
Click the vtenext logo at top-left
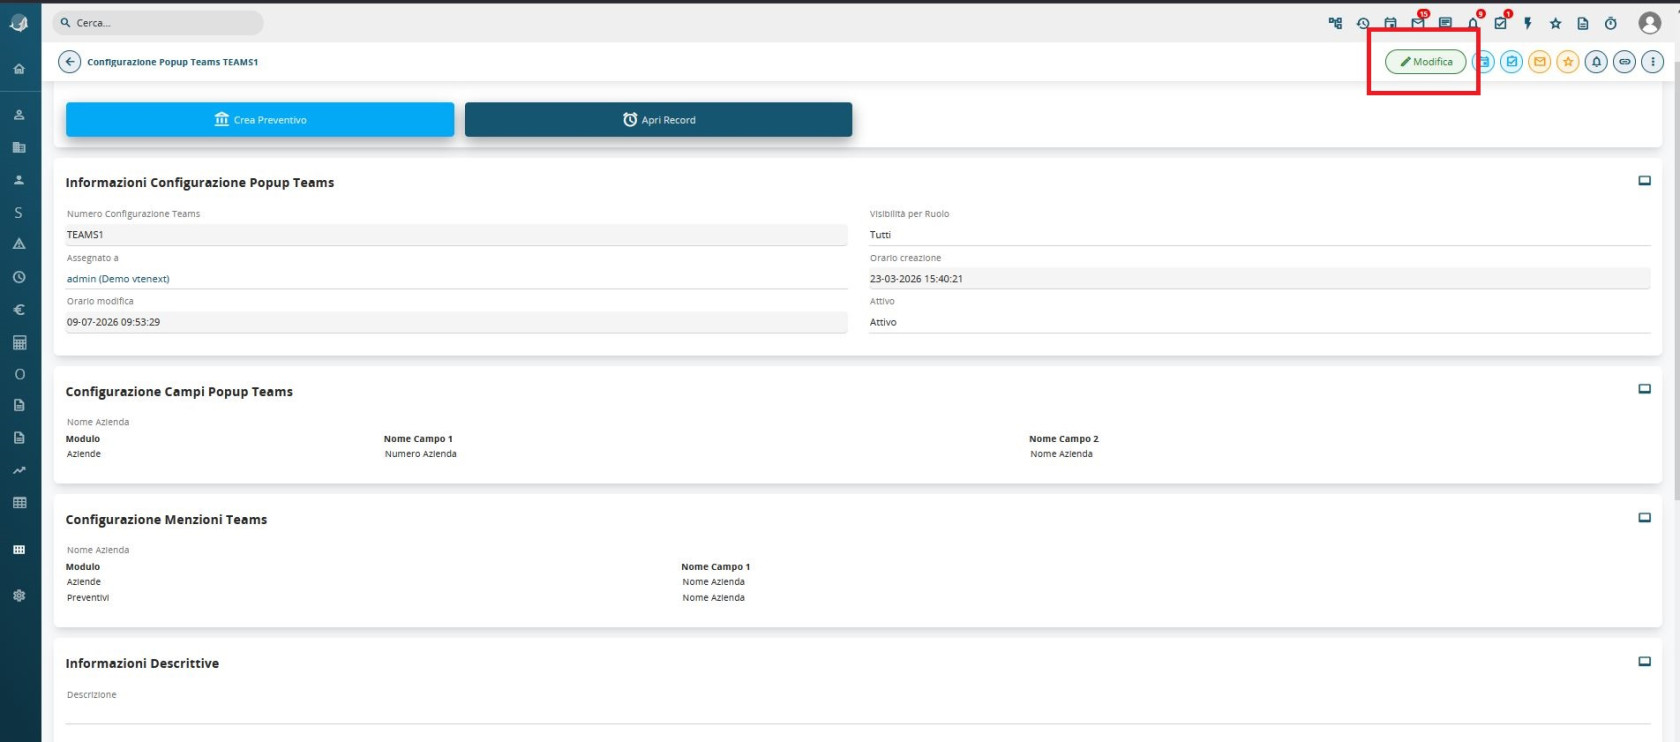coord(19,23)
